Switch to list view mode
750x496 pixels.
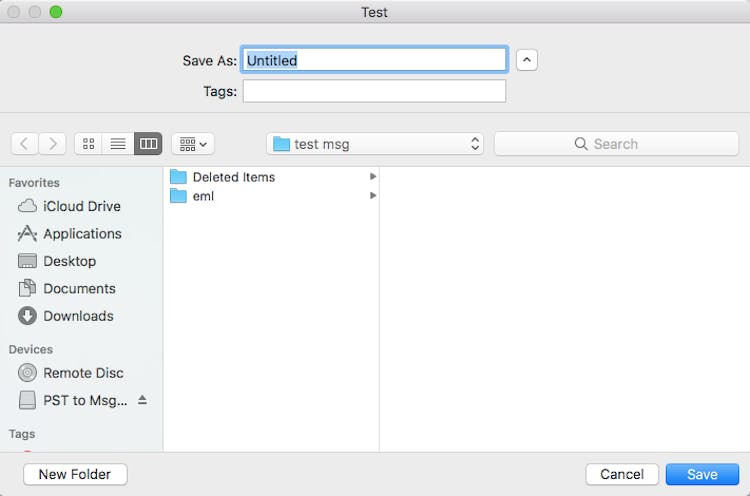[118, 144]
